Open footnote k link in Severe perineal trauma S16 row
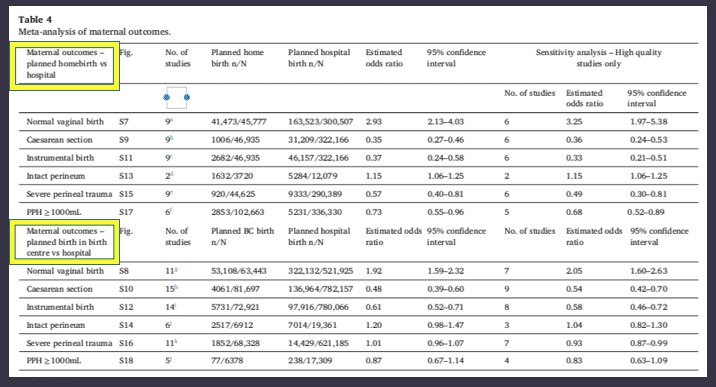The width and height of the screenshot is (716, 387). click(x=175, y=341)
